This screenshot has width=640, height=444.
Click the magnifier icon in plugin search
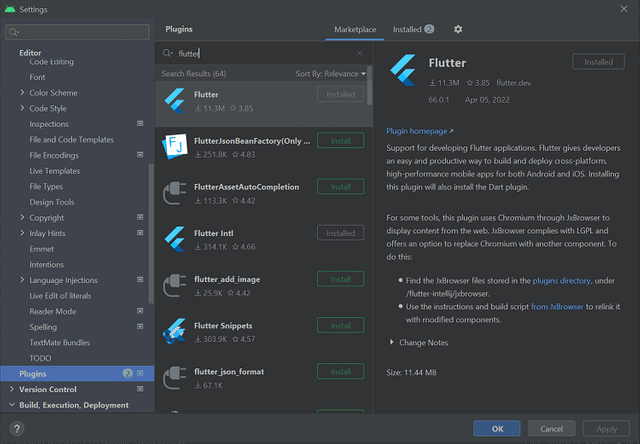point(167,53)
